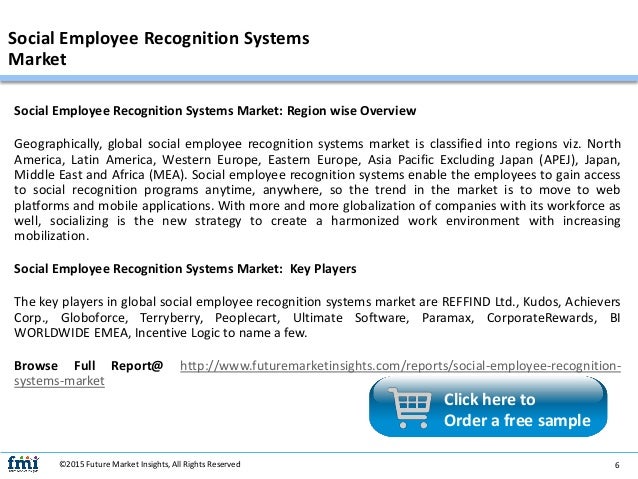Click the 'Click here to Order a free sample' button
Viewport: 638px width, 479px height.
point(488,407)
